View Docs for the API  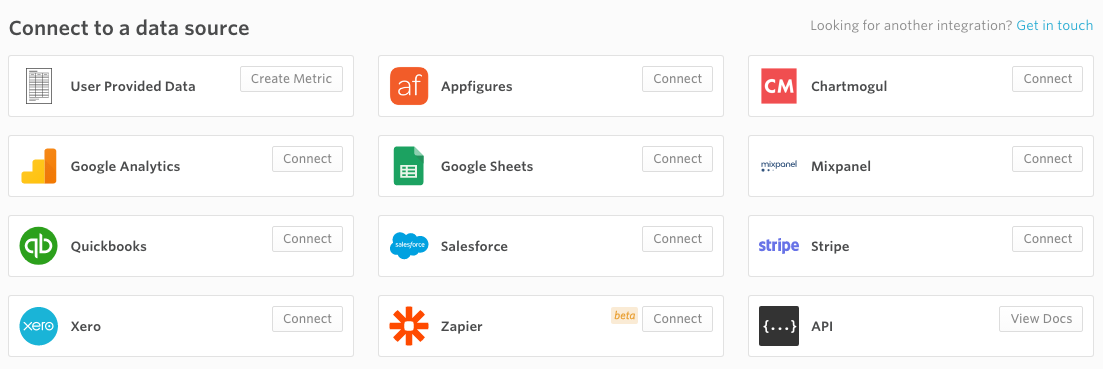1041,318
